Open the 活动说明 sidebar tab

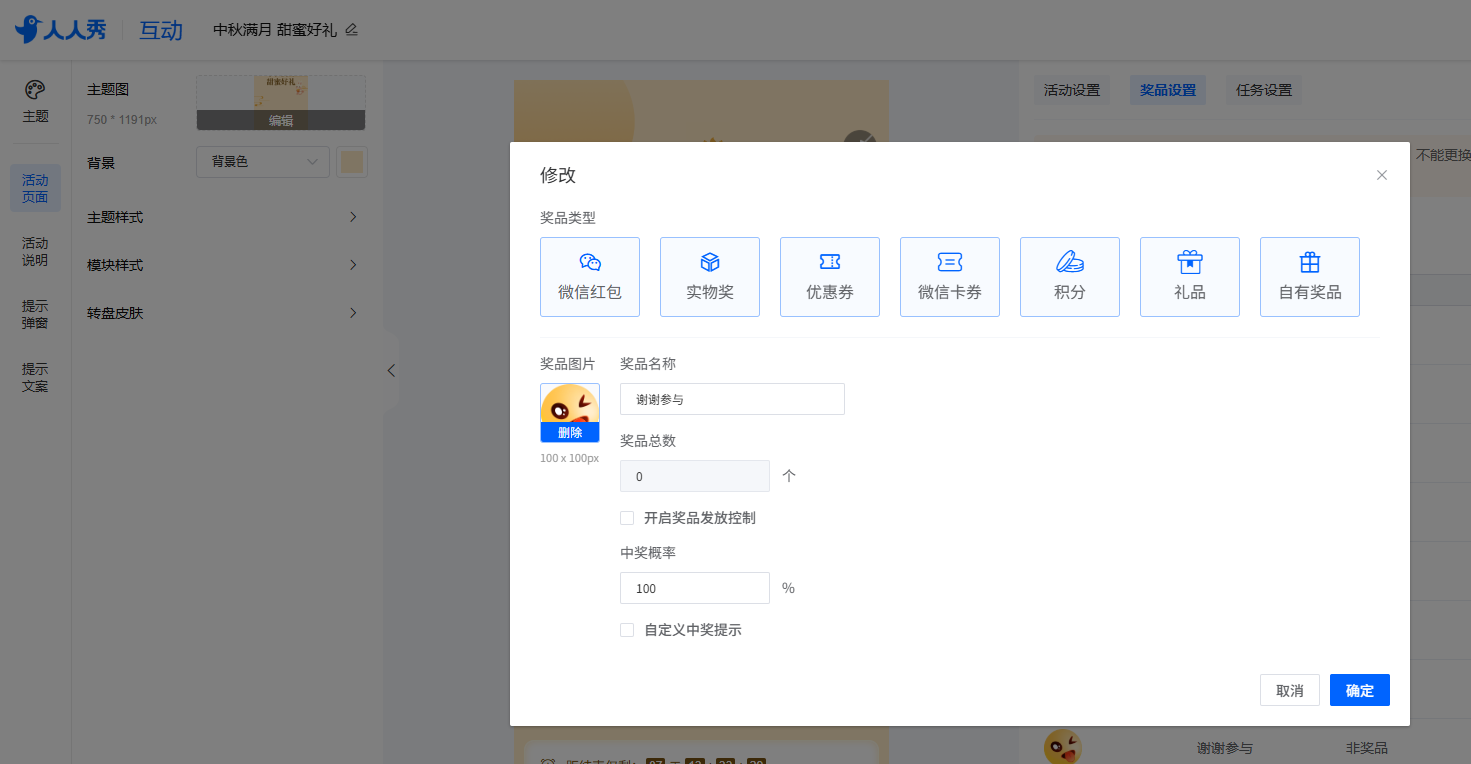tap(35, 251)
